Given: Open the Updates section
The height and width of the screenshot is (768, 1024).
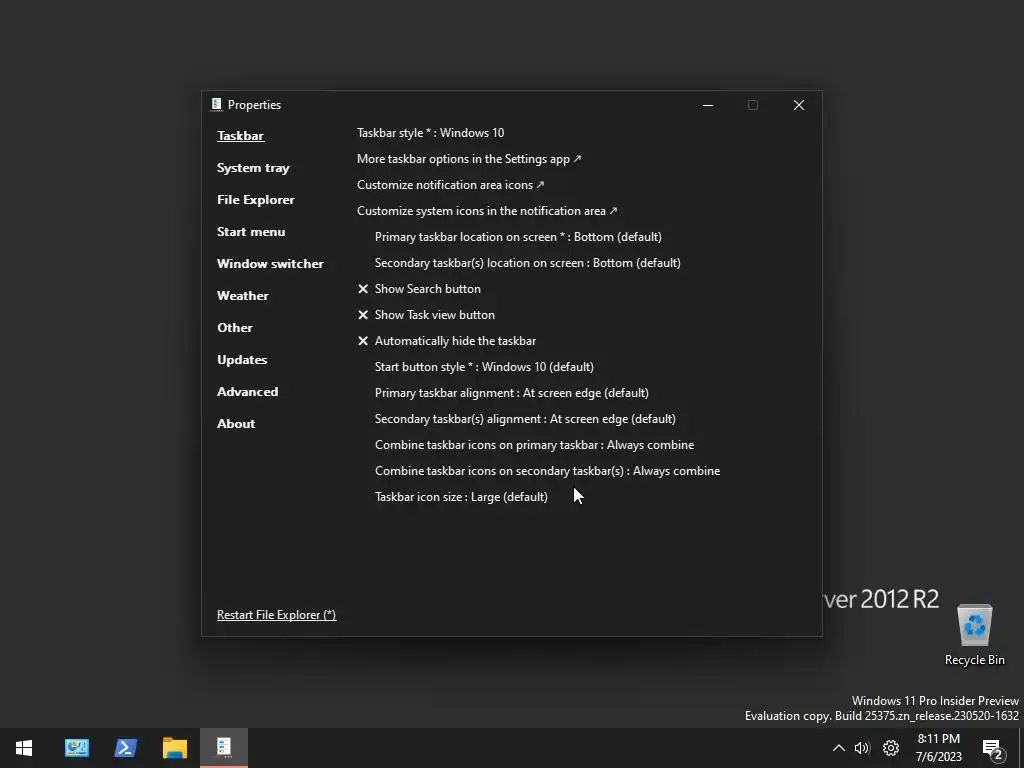Looking at the screenshot, I should (242, 360).
